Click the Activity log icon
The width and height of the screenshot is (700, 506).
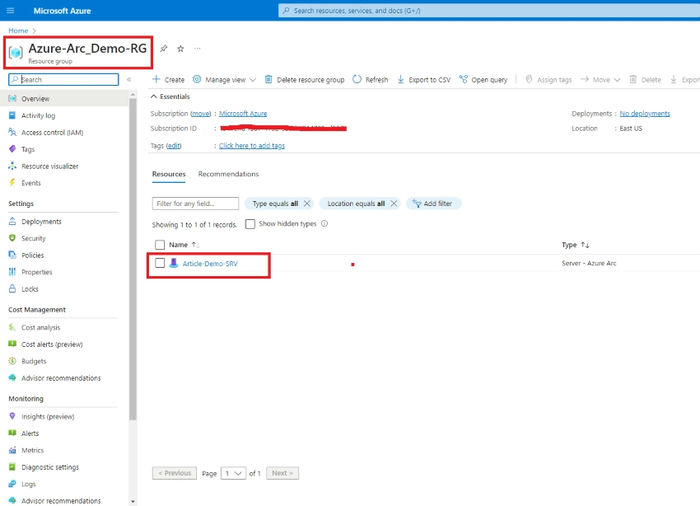[12, 115]
